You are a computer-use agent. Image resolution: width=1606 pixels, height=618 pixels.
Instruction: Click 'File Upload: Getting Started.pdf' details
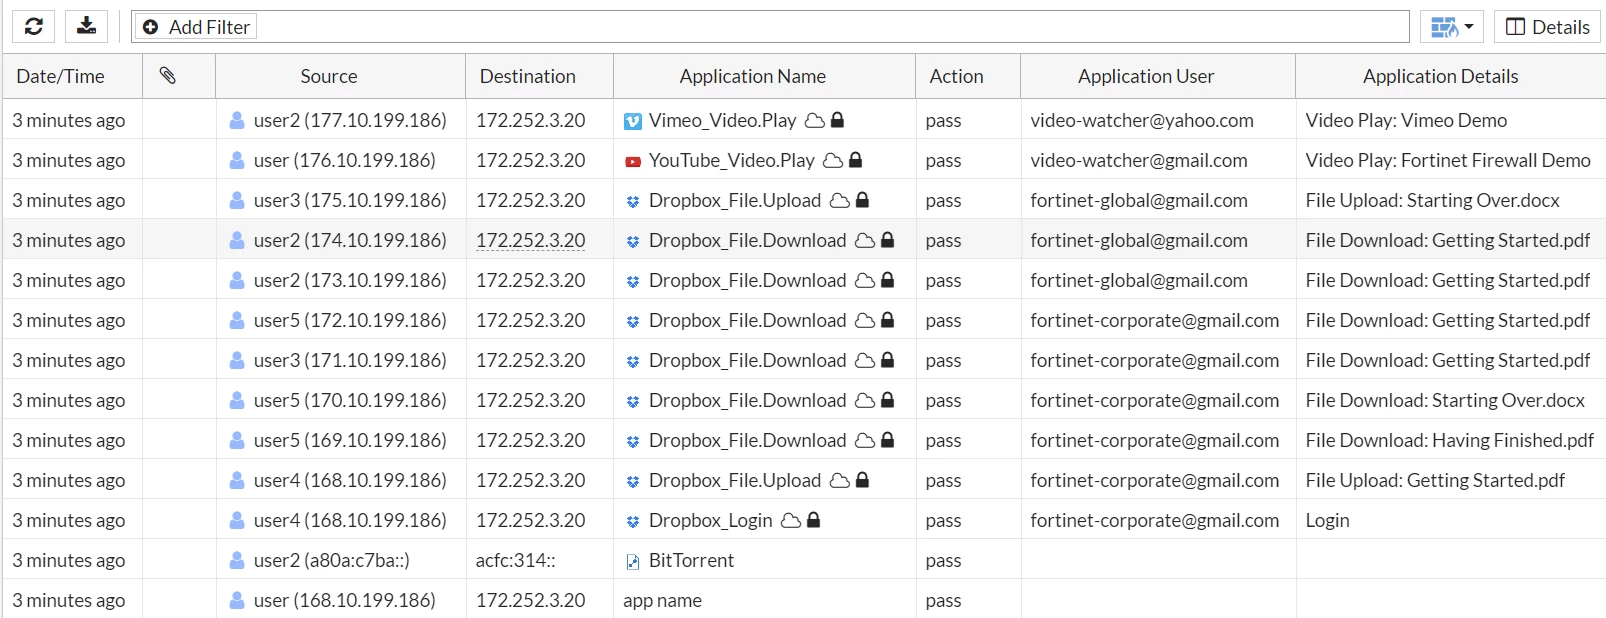point(1435,480)
